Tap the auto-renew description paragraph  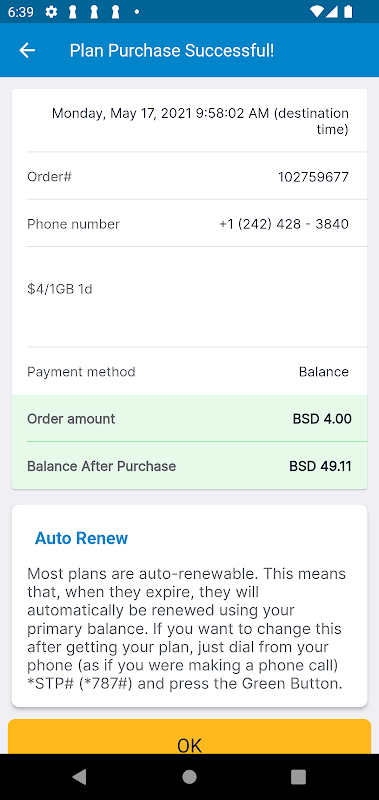[x=187, y=628]
